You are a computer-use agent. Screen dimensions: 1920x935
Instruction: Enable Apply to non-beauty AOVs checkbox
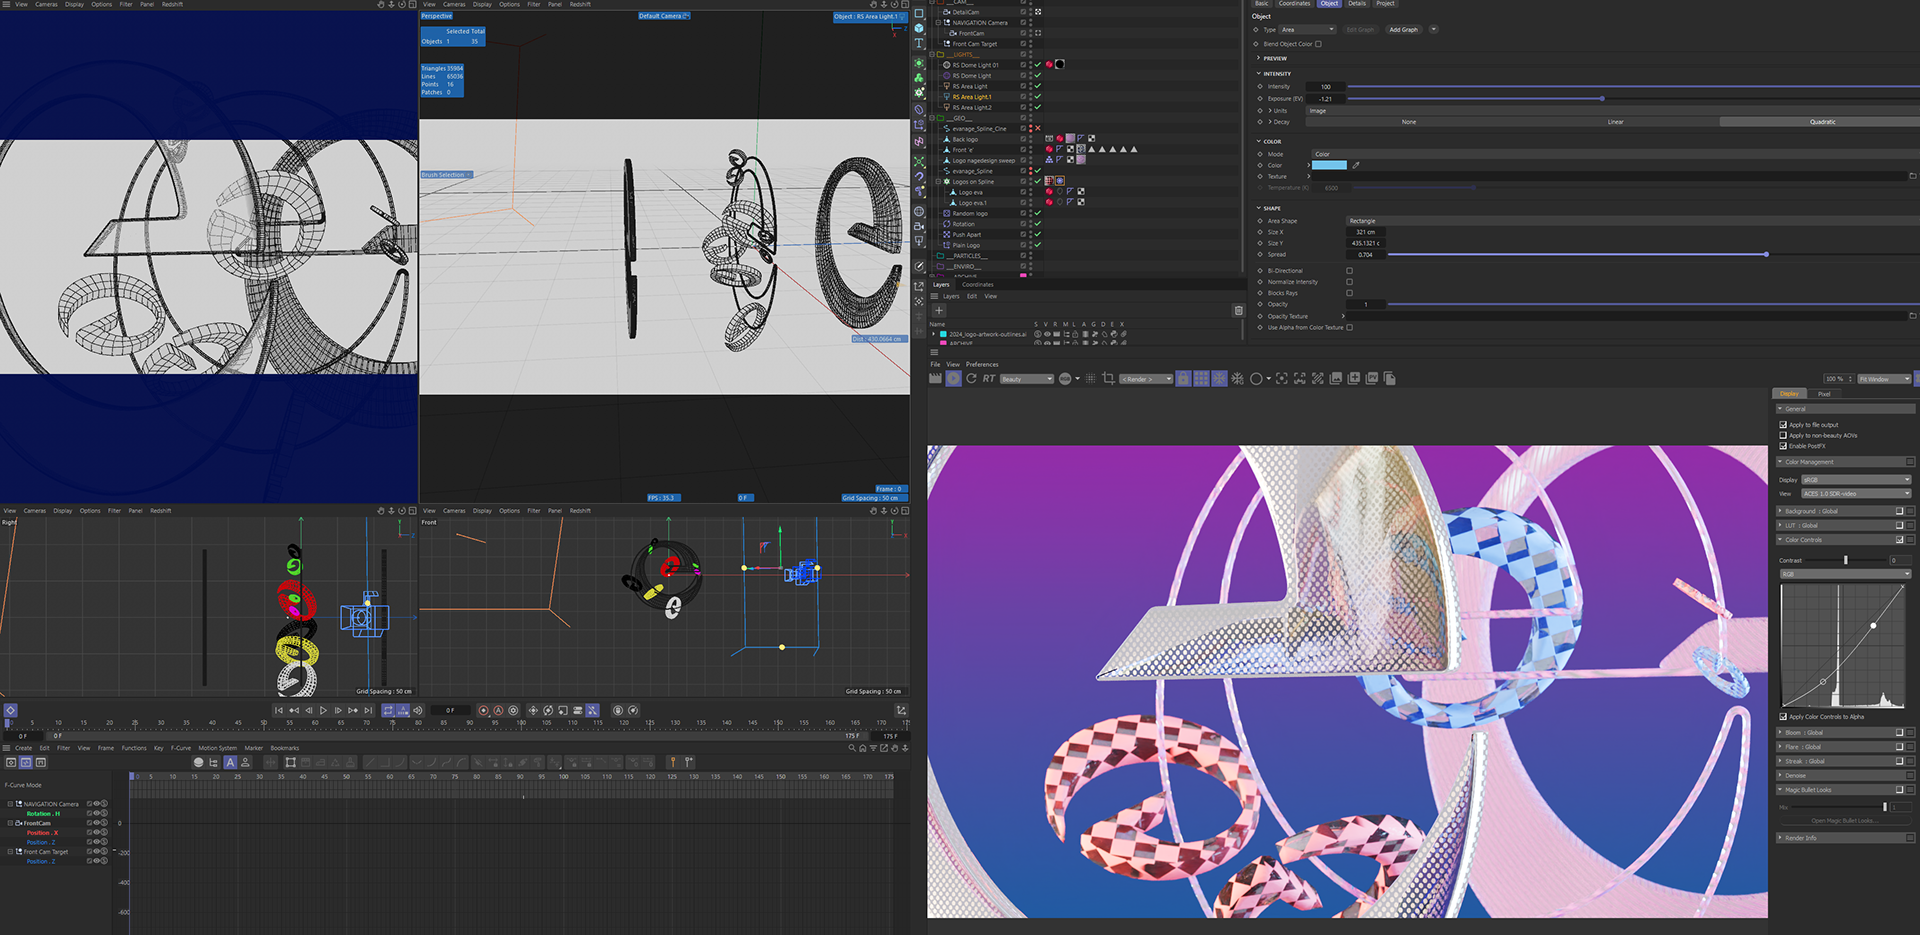tap(1783, 435)
